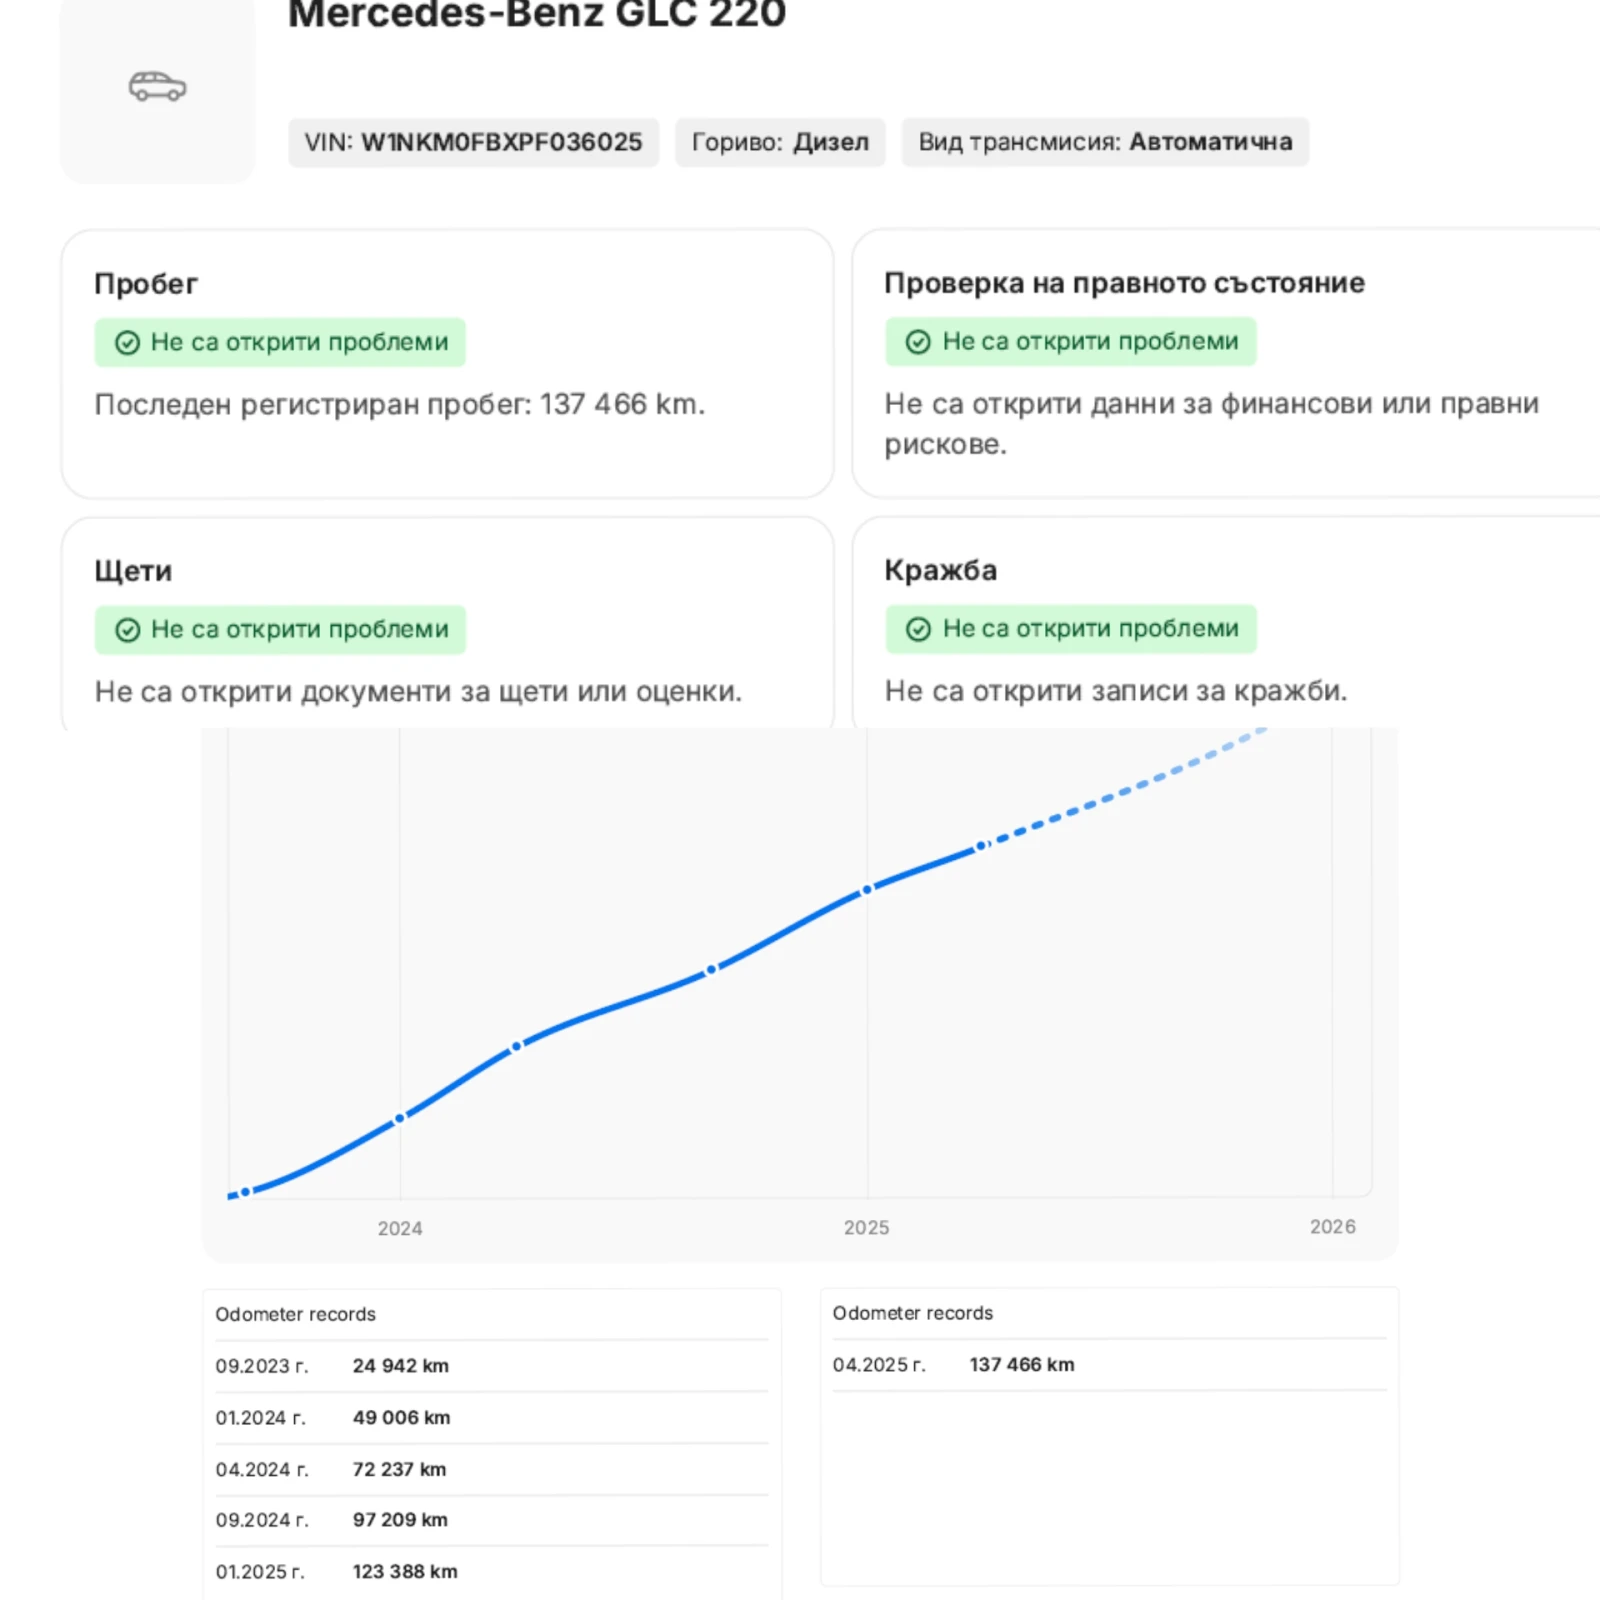Click the chart data point on 2024 gridline
1600x1600 pixels.
(400, 1118)
